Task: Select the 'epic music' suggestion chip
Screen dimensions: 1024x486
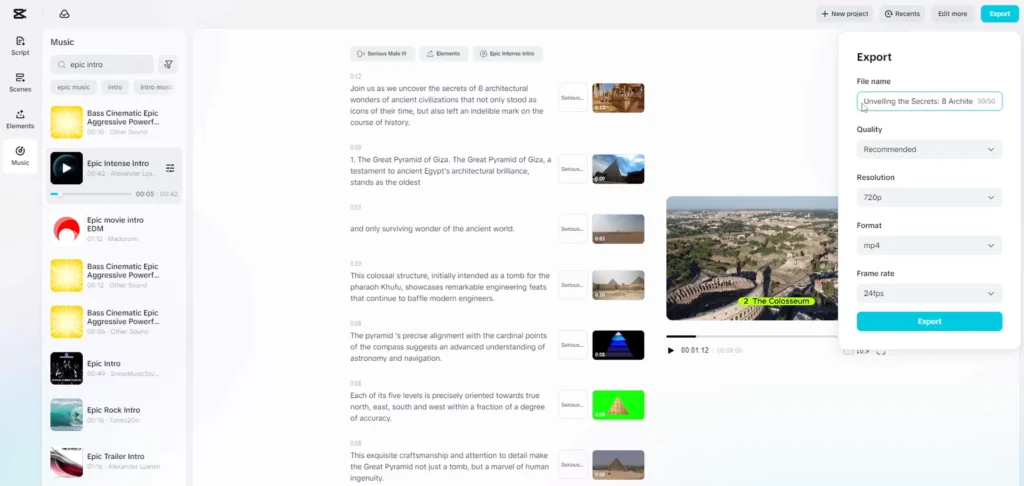Action: (74, 87)
